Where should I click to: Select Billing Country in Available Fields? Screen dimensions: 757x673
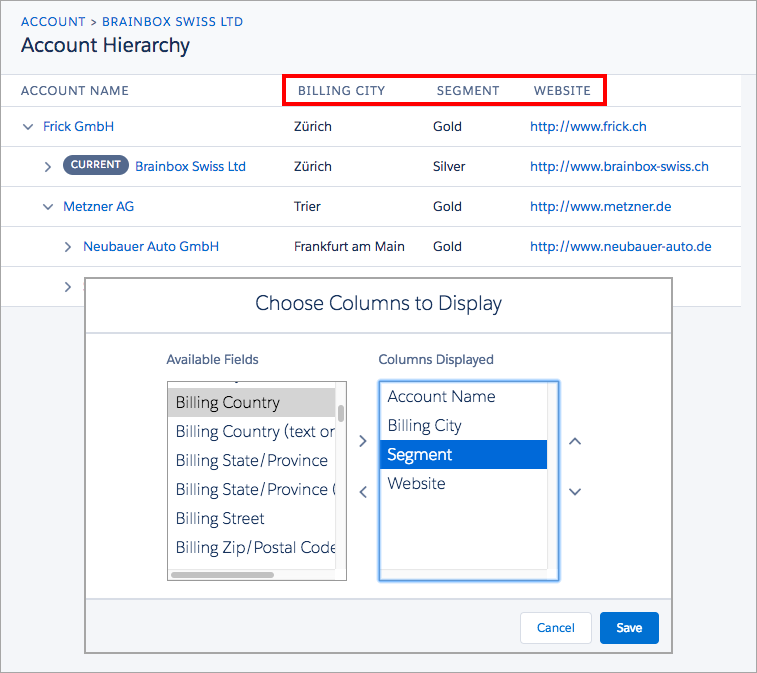(x=228, y=403)
